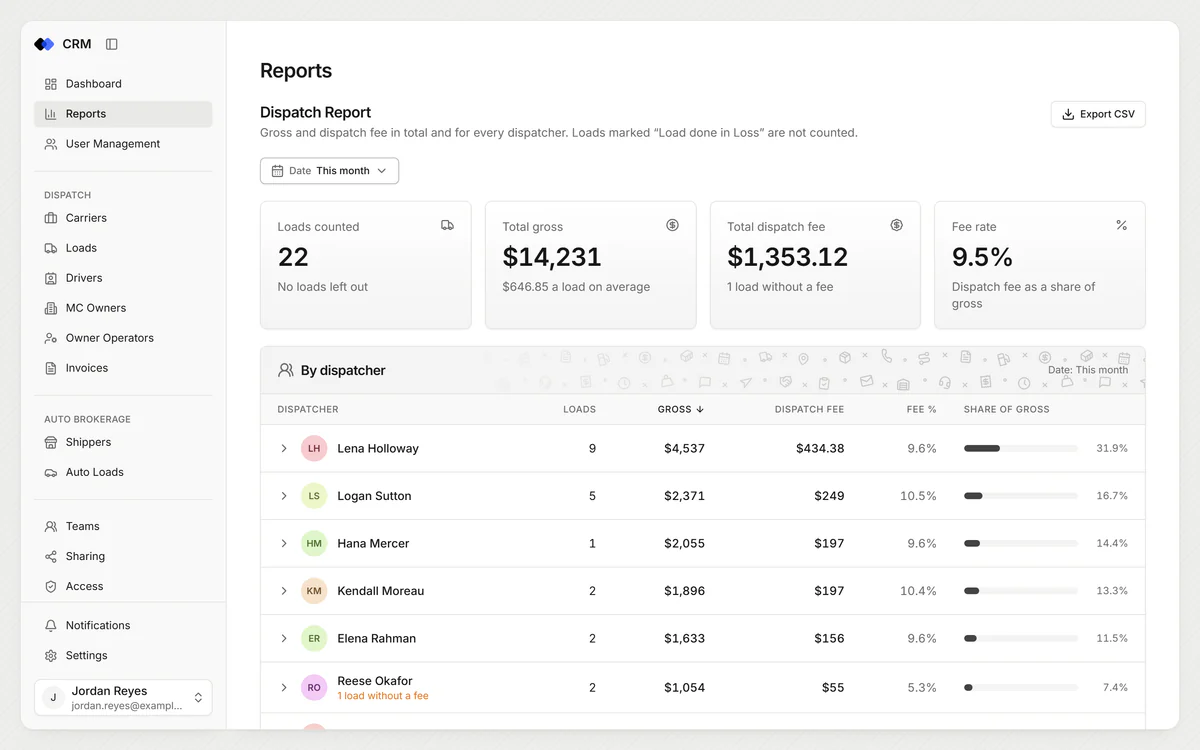Click the LH avatar for Lena Holloway
The height and width of the screenshot is (750, 1200).
click(x=314, y=448)
